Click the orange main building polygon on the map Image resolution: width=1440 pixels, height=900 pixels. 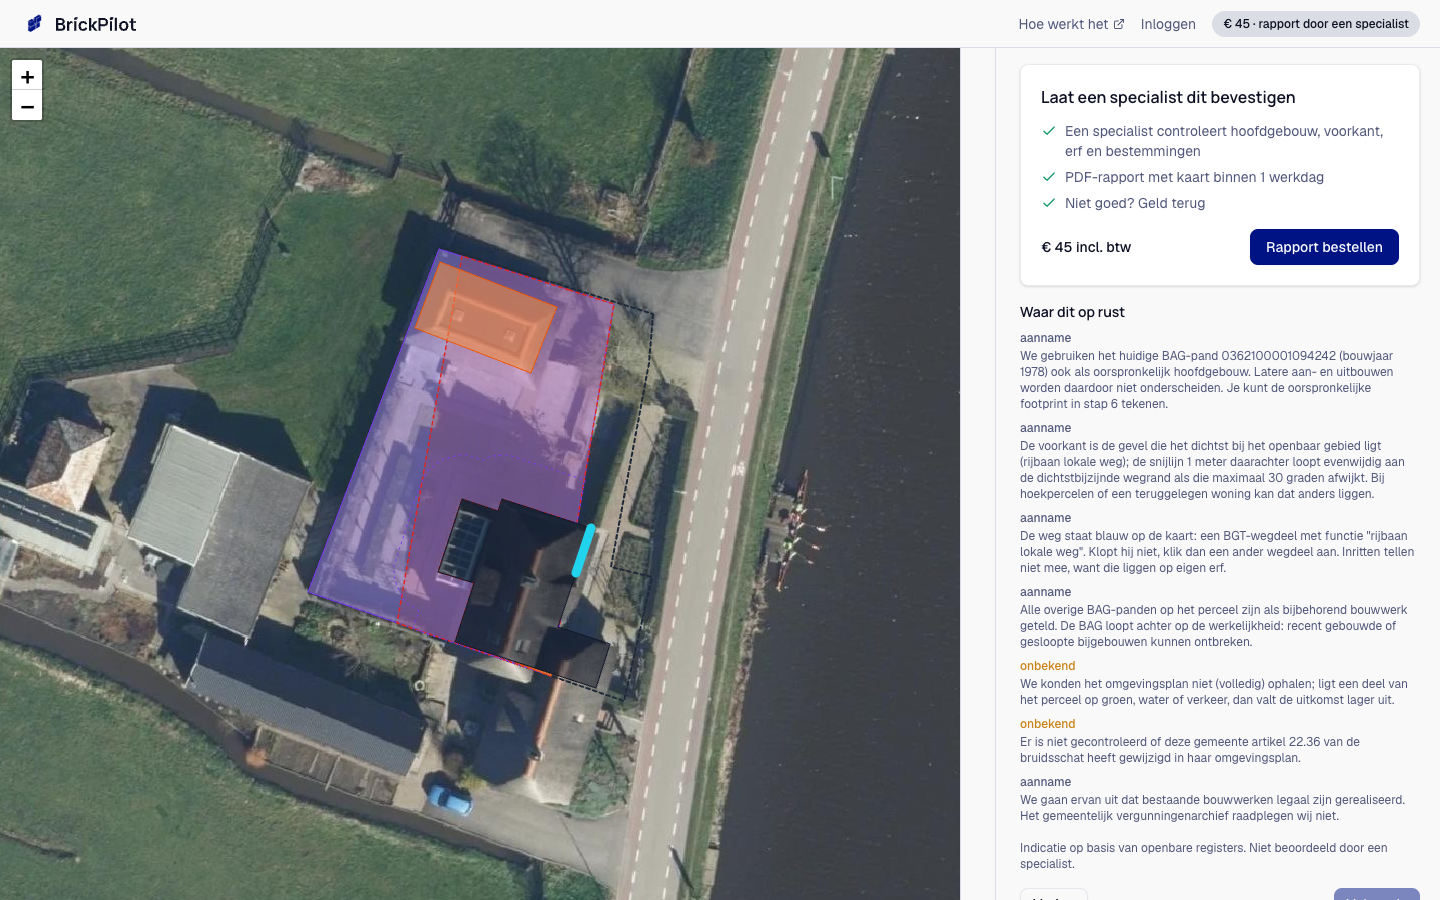coord(486,317)
